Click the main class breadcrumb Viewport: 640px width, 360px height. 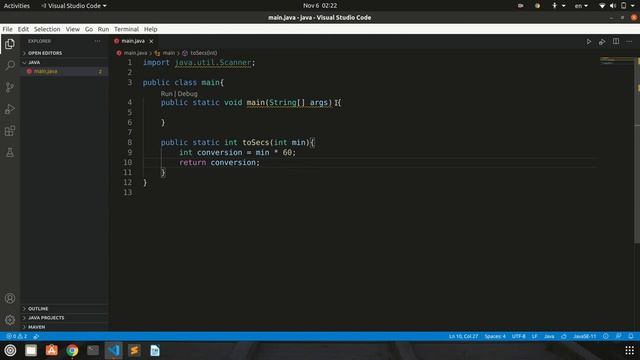[169, 53]
